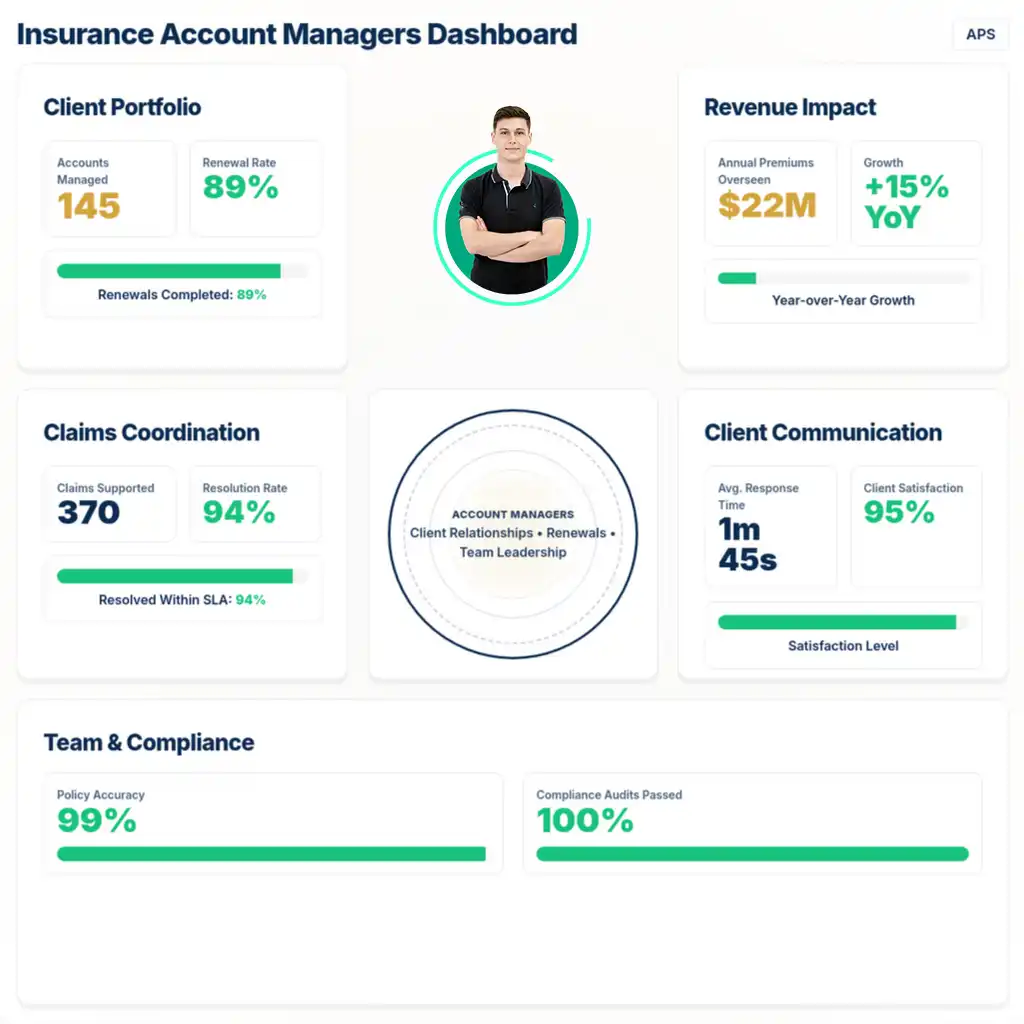Click the 95% Client Satisfaction card

click(916, 527)
